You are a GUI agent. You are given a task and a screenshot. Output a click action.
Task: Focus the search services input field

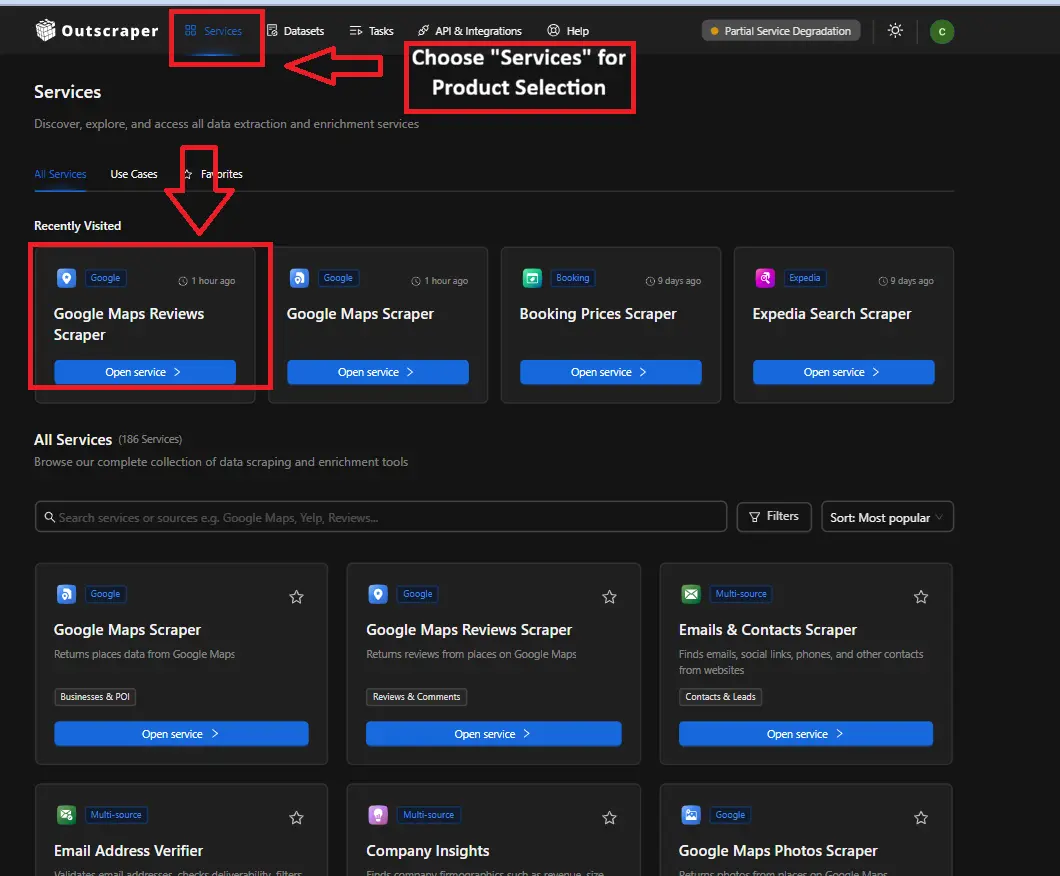[380, 517]
